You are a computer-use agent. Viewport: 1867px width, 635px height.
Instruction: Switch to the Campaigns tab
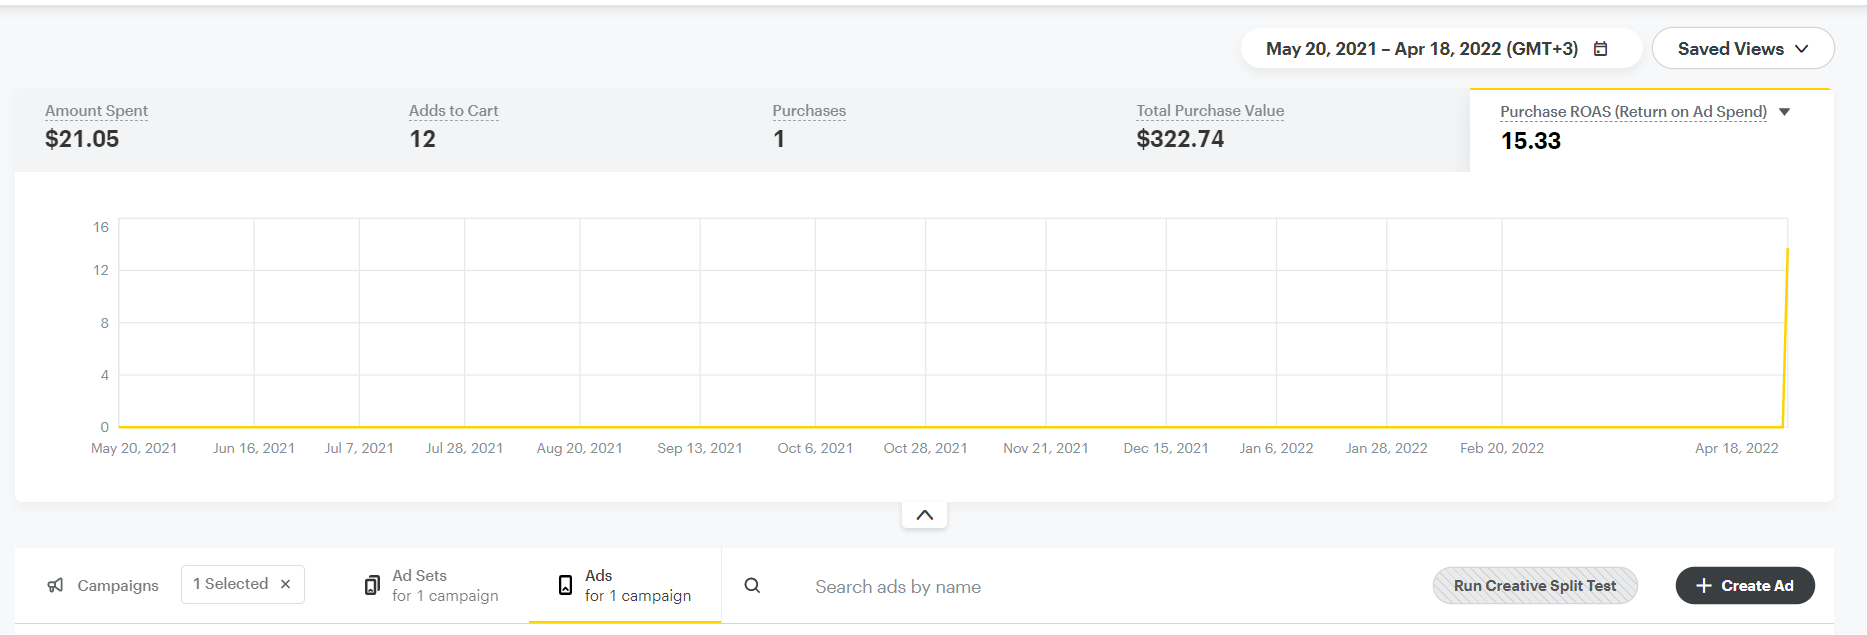(x=117, y=586)
